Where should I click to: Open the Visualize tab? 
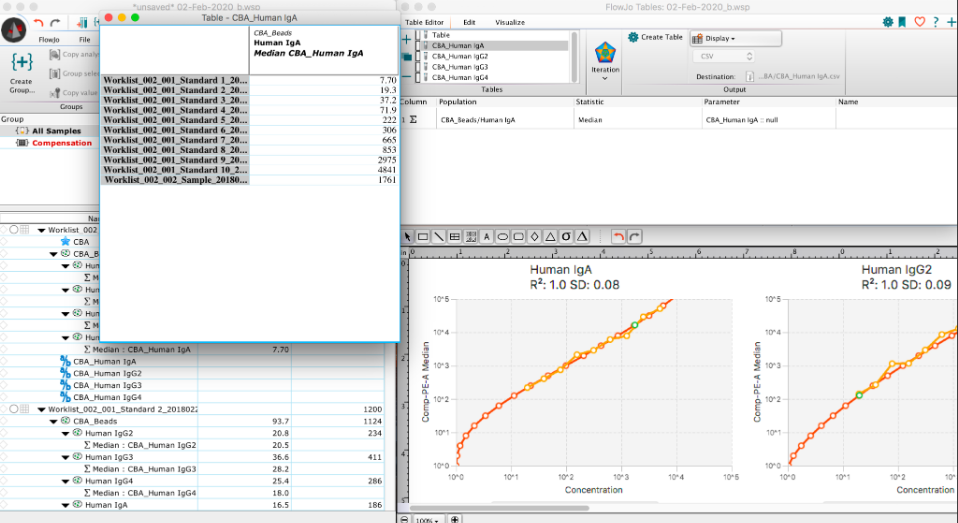click(x=510, y=22)
